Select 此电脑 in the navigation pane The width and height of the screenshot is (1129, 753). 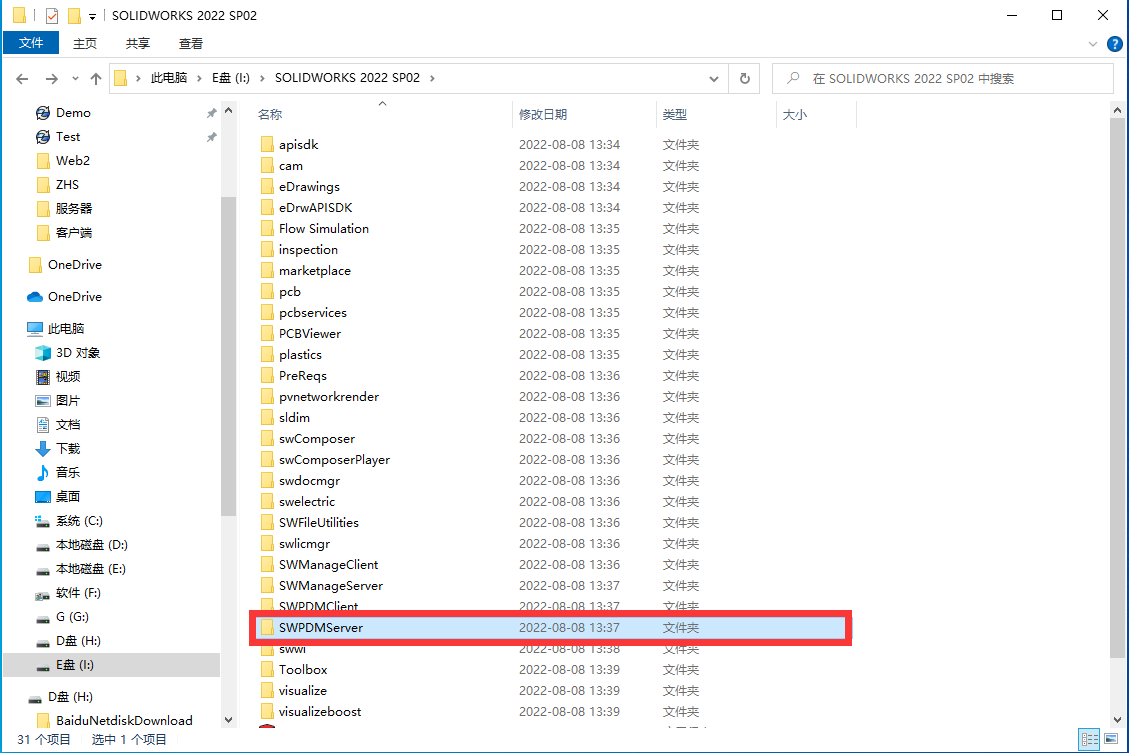click(66, 328)
